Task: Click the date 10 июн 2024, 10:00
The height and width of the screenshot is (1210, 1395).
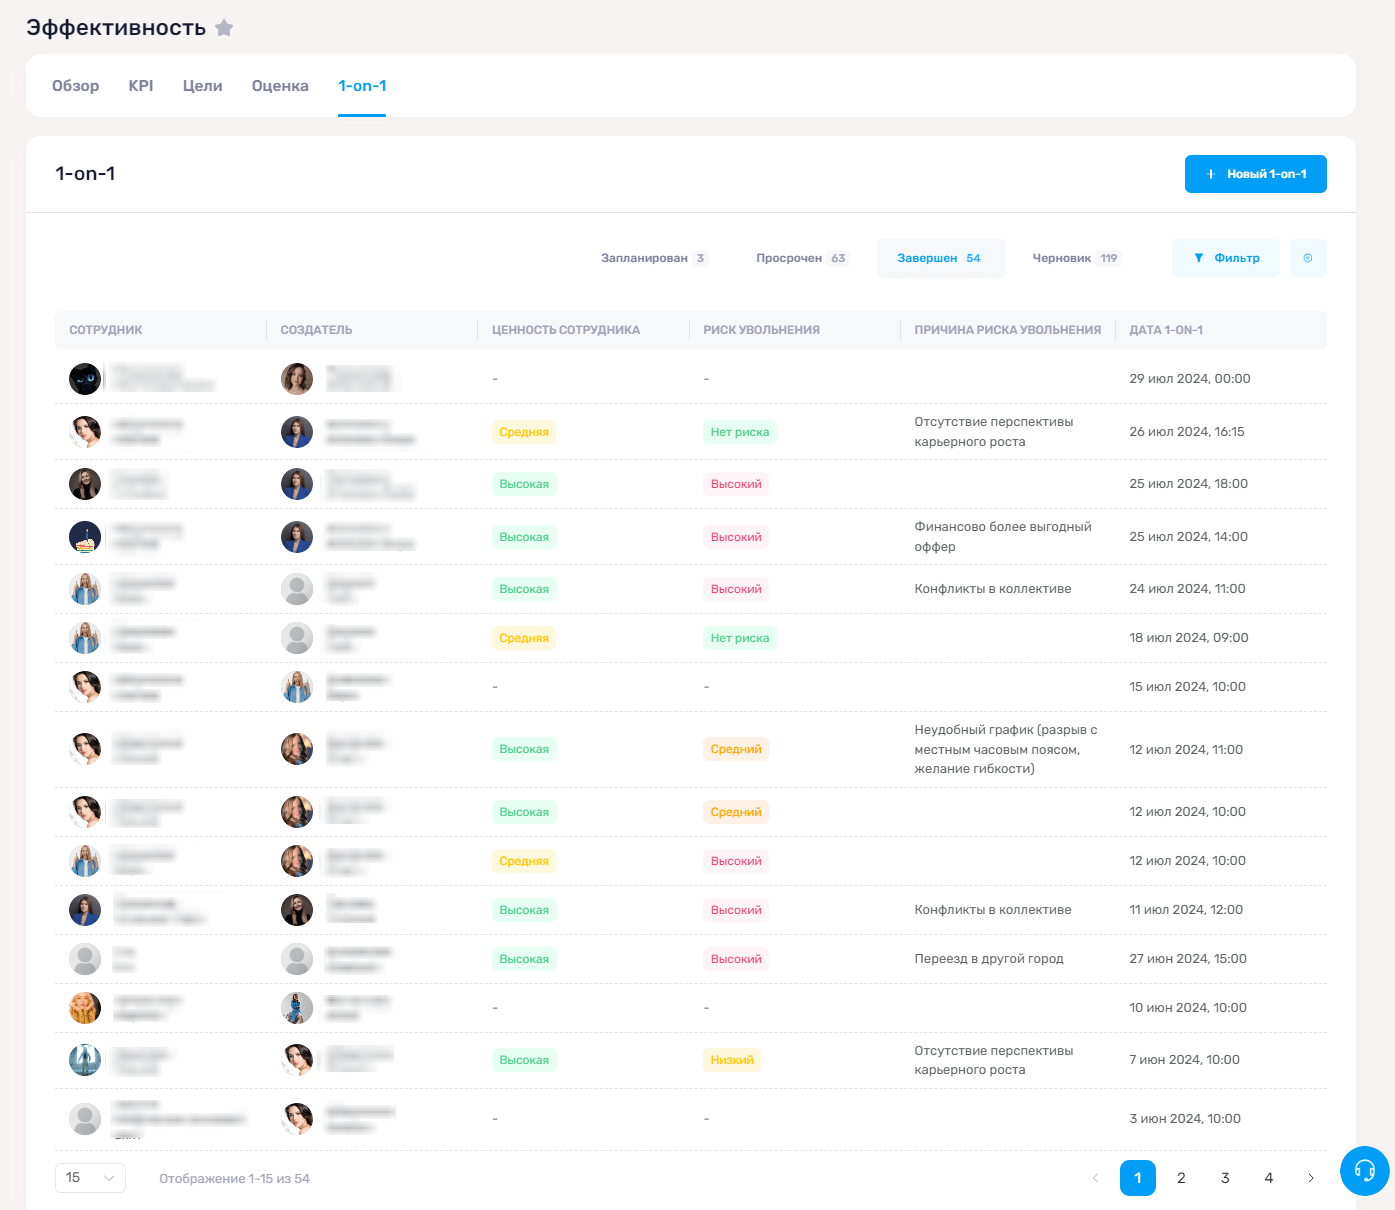Action: point(1188,1008)
